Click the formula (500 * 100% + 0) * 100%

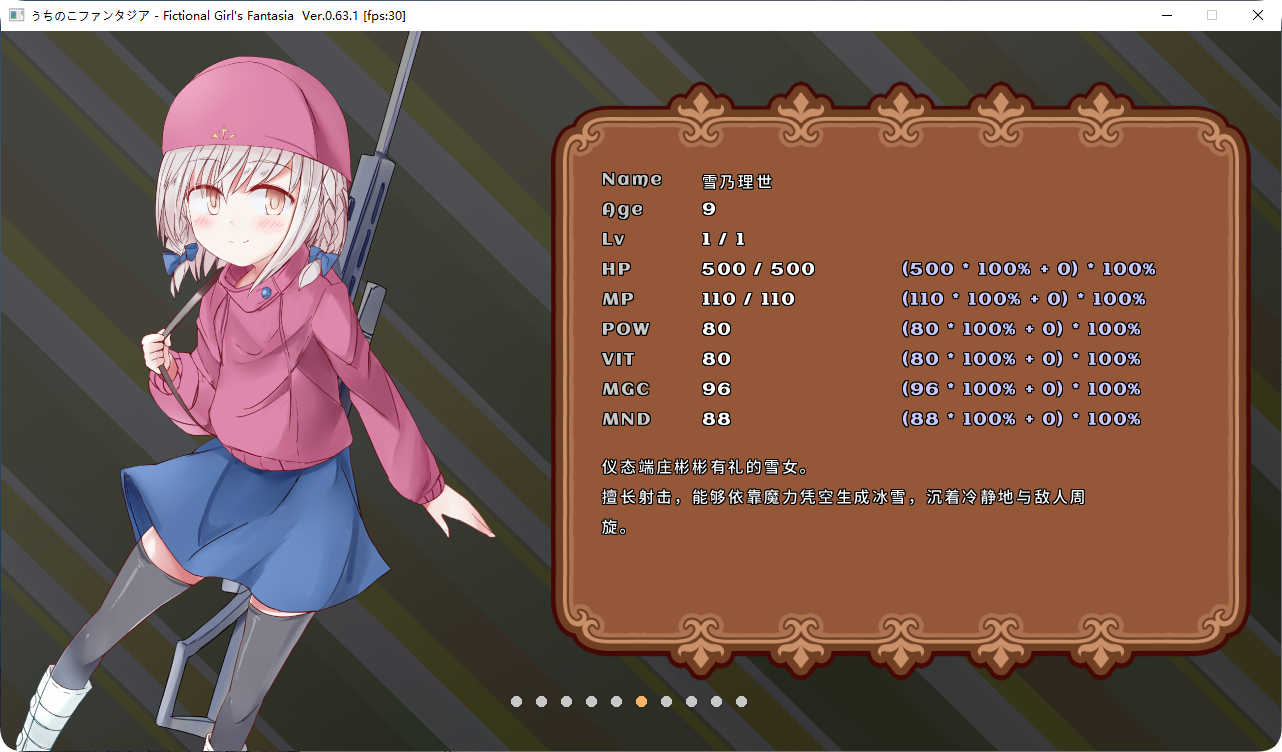[1028, 269]
